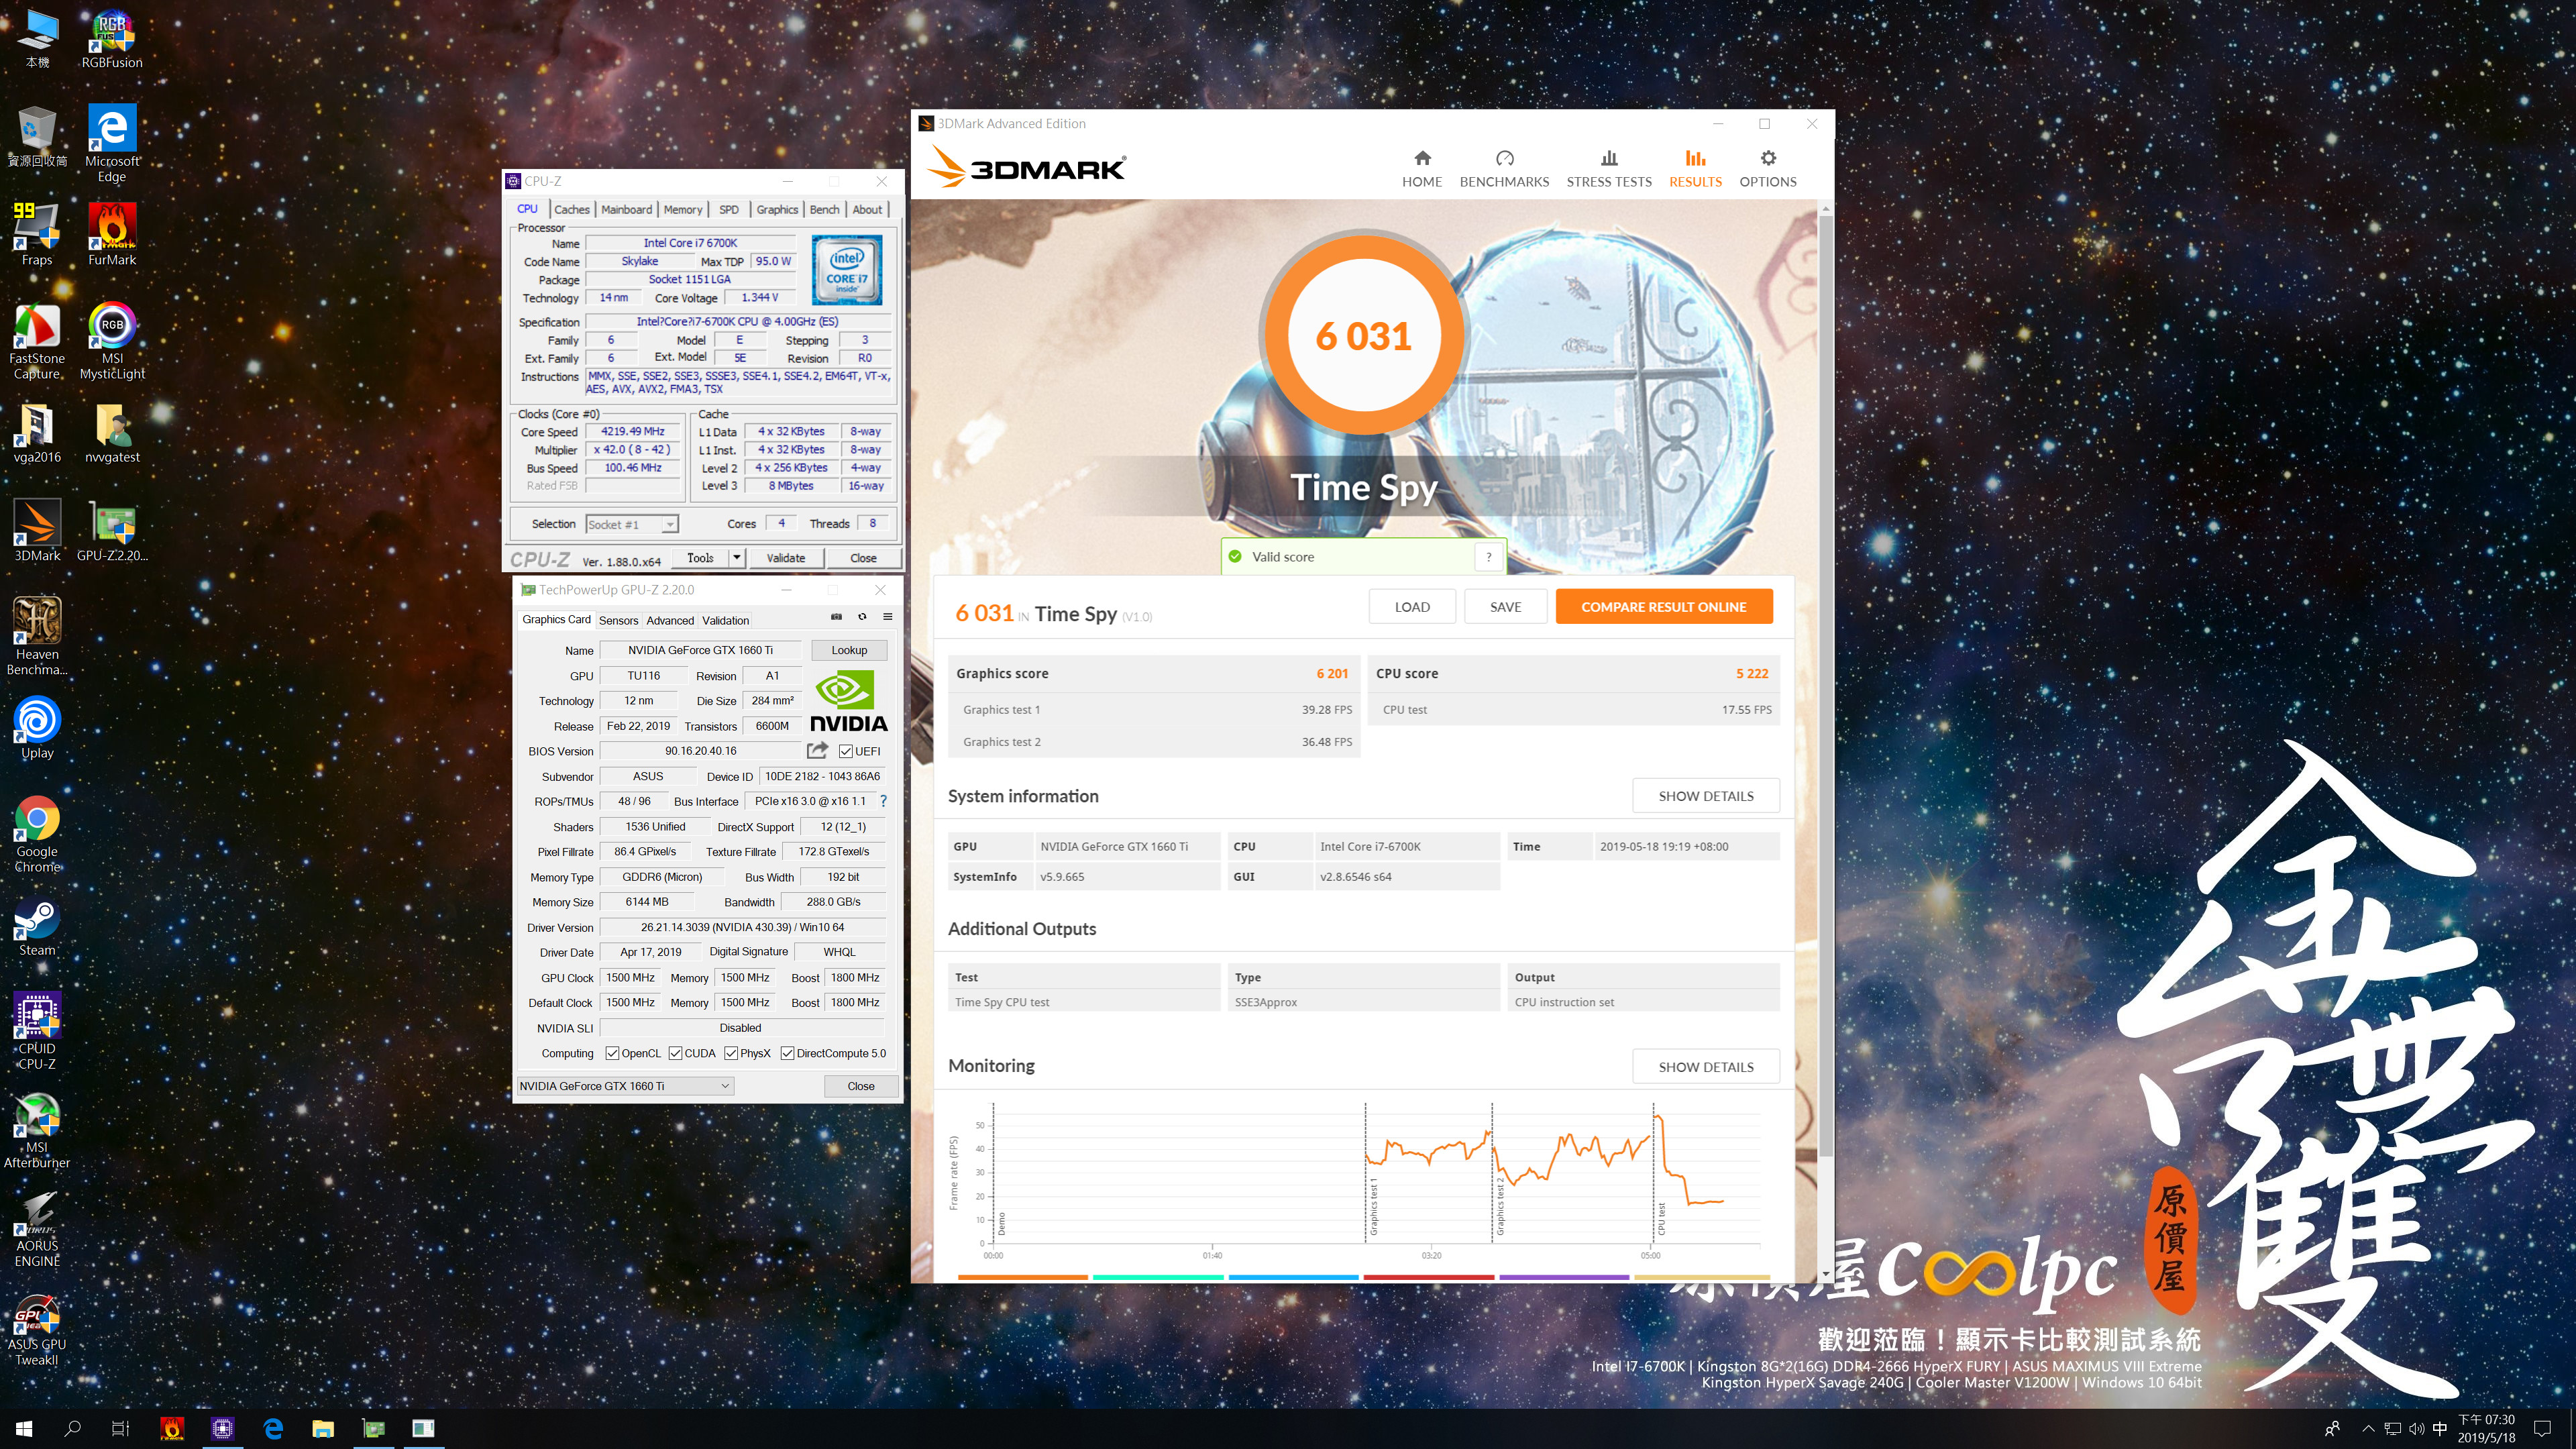Switch to the Sensors tab in GPU-Z
This screenshot has height=1449, width=2576.
tap(618, 620)
